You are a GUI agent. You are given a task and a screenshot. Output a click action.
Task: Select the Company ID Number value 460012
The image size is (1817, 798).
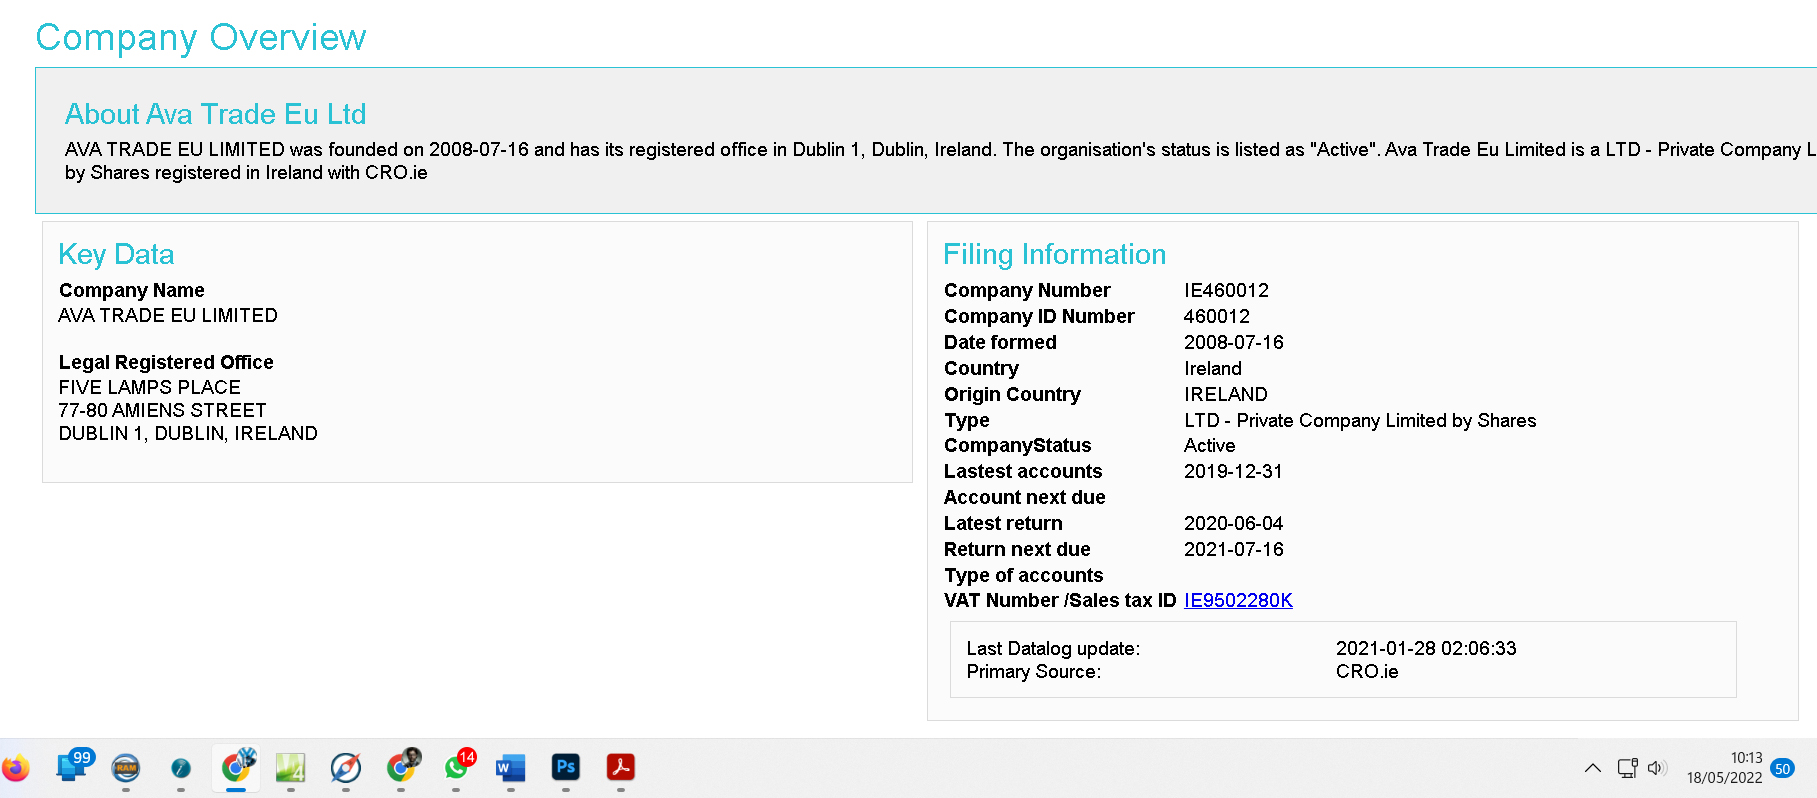point(1217,316)
